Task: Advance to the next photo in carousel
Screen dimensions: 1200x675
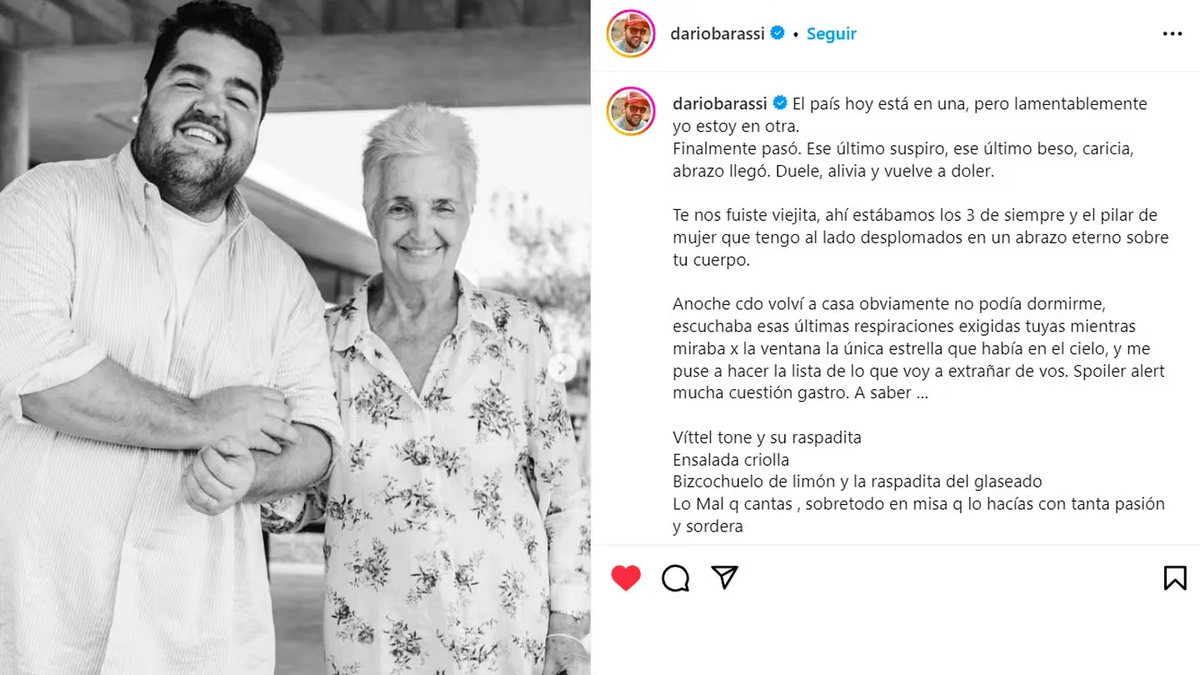Action: (x=562, y=367)
